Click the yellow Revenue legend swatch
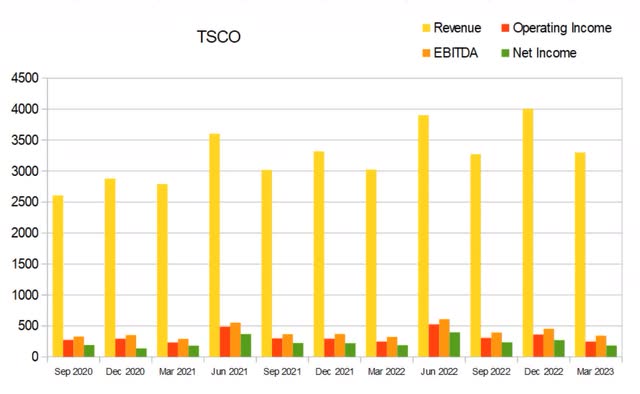This screenshot has height=394, width=640. pos(426,28)
